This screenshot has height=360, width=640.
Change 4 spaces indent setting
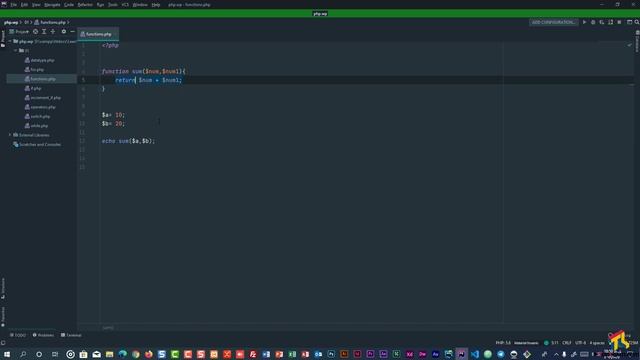597,343
